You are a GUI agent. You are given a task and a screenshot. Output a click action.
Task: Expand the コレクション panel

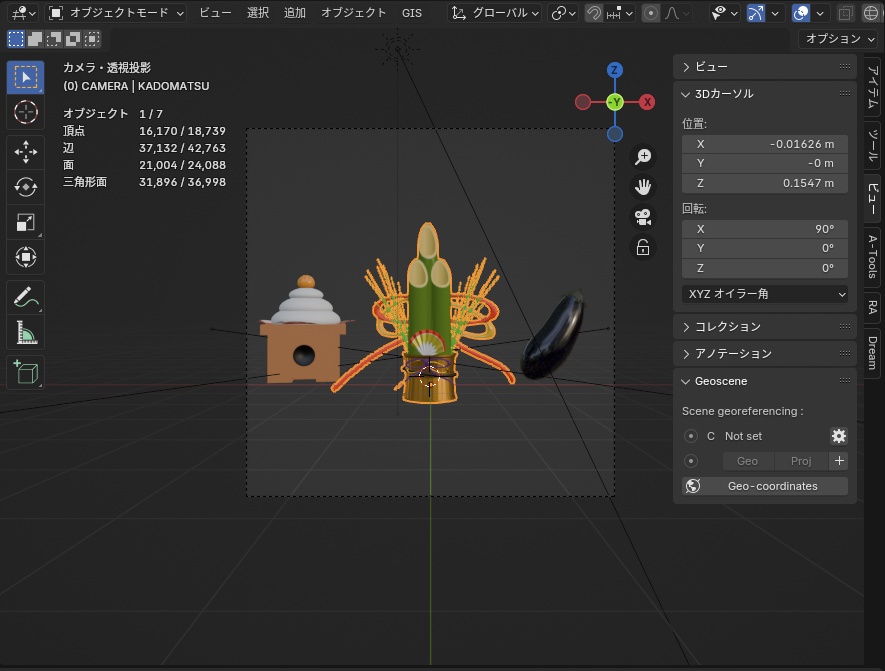click(x=765, y=327)
